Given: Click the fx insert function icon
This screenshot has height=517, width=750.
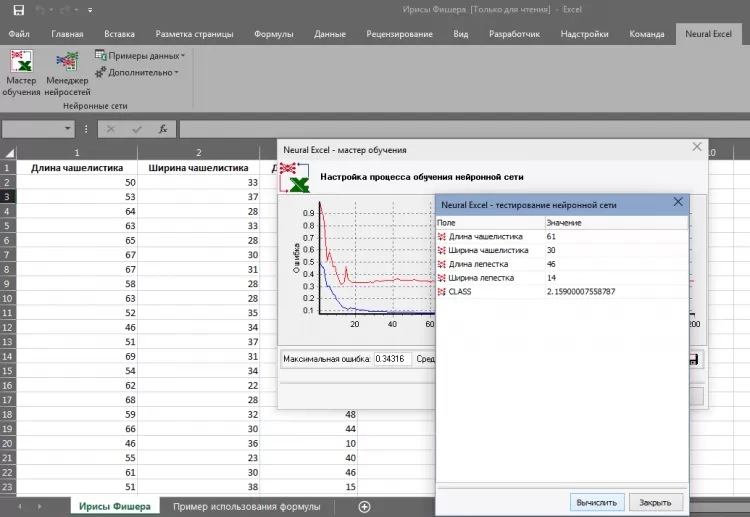Looking at the screenshot, I should [162, 129].
